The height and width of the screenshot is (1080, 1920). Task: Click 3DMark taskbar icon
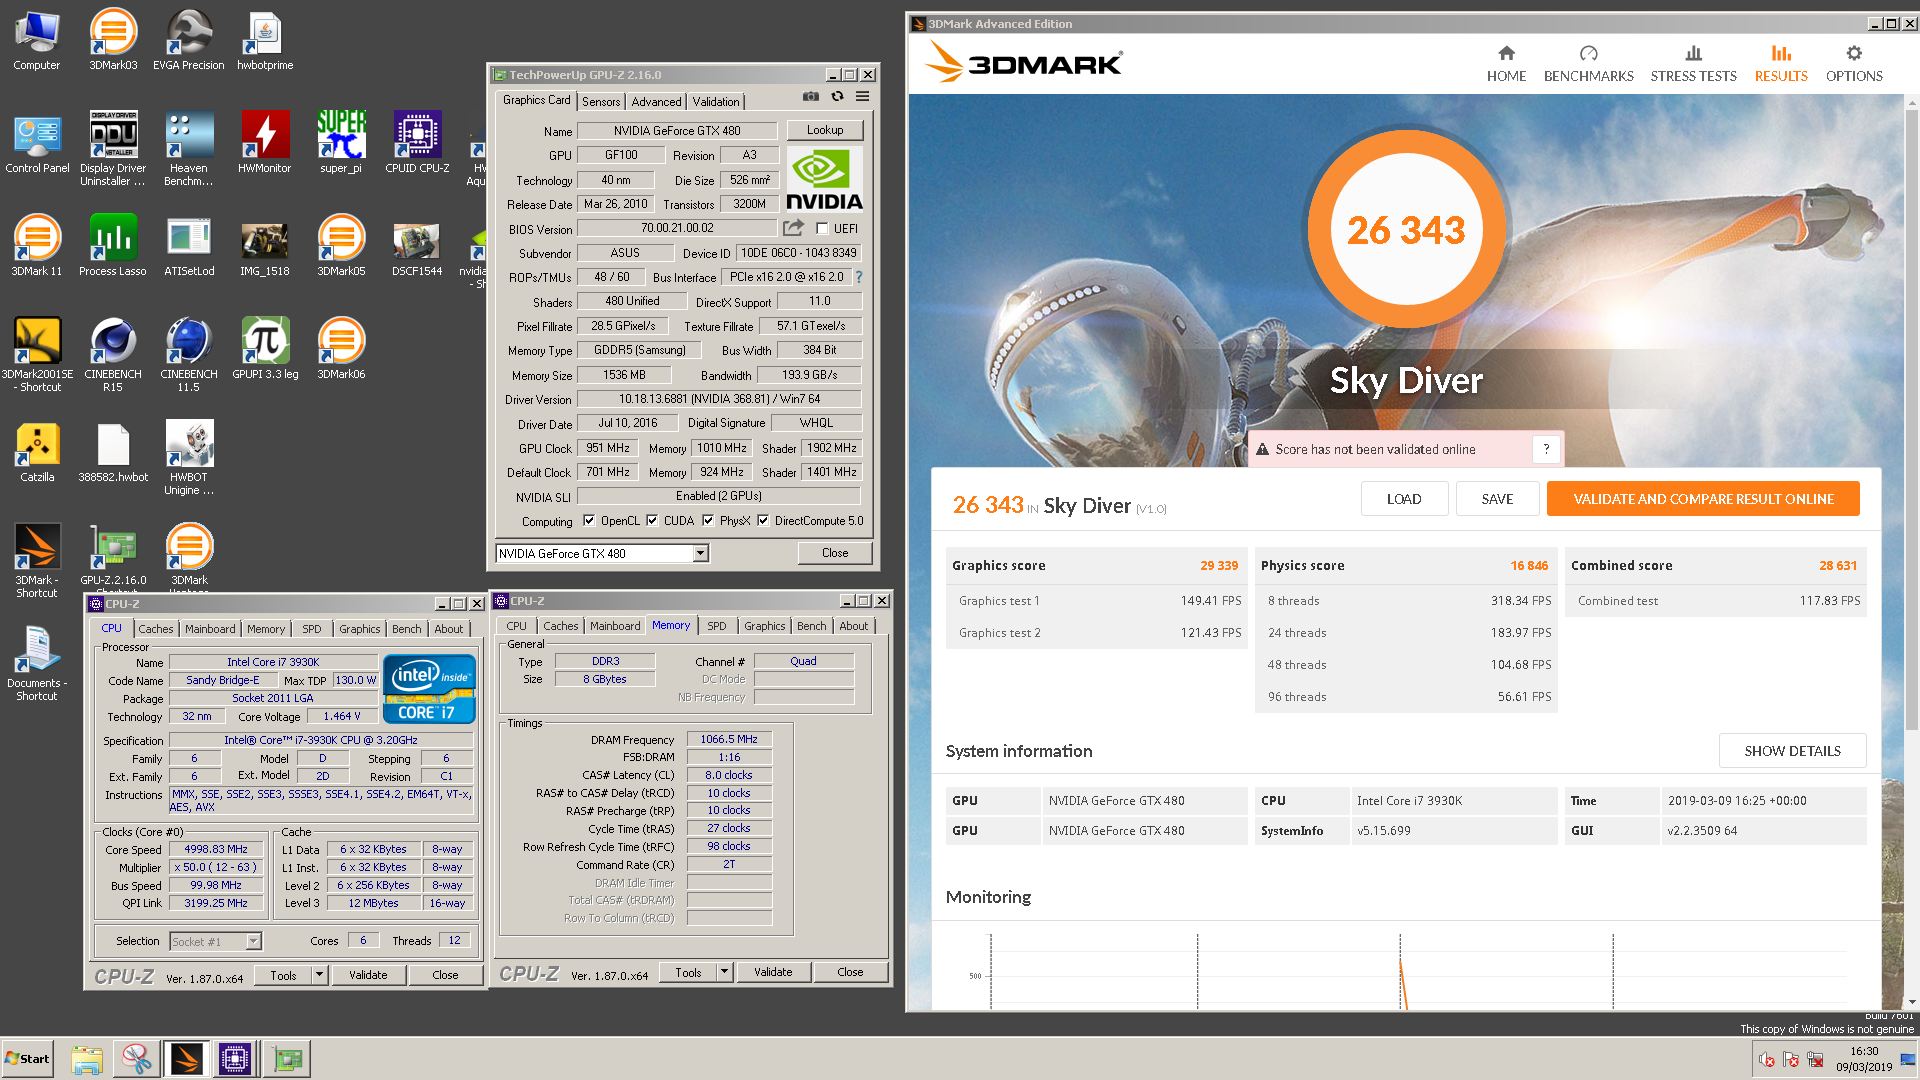(186, 1059)
